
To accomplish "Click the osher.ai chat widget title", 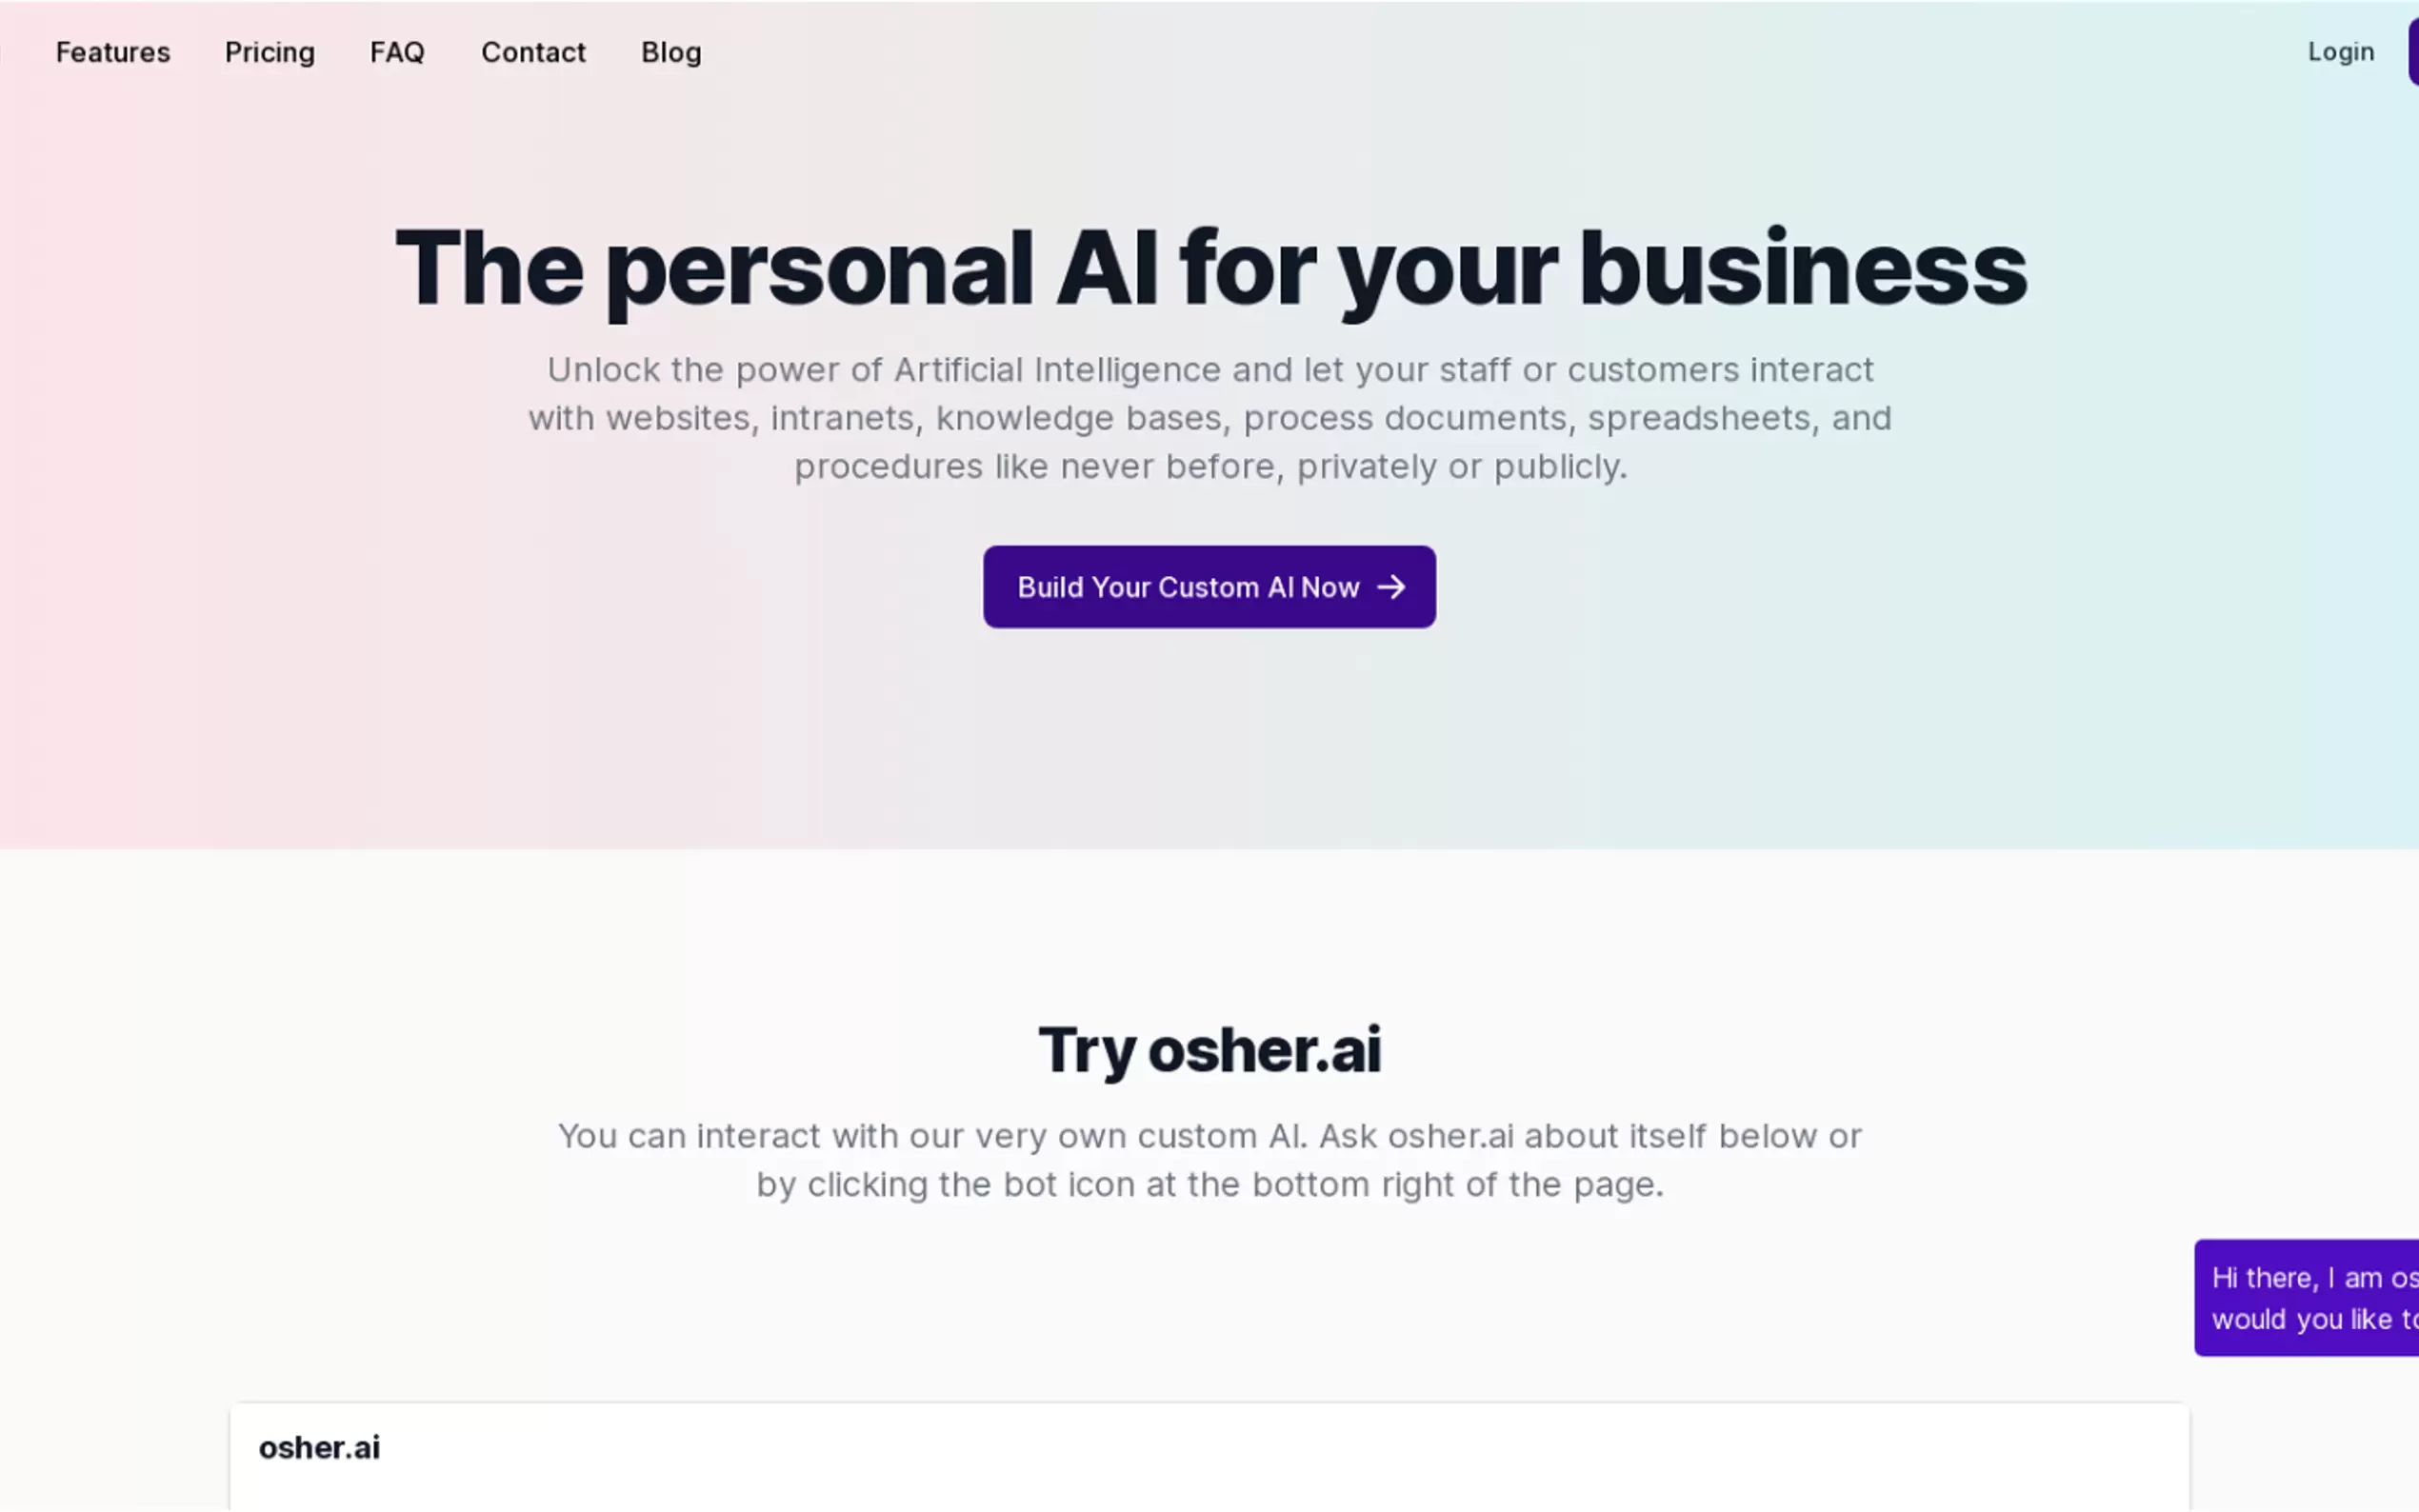I will 319,1447.
